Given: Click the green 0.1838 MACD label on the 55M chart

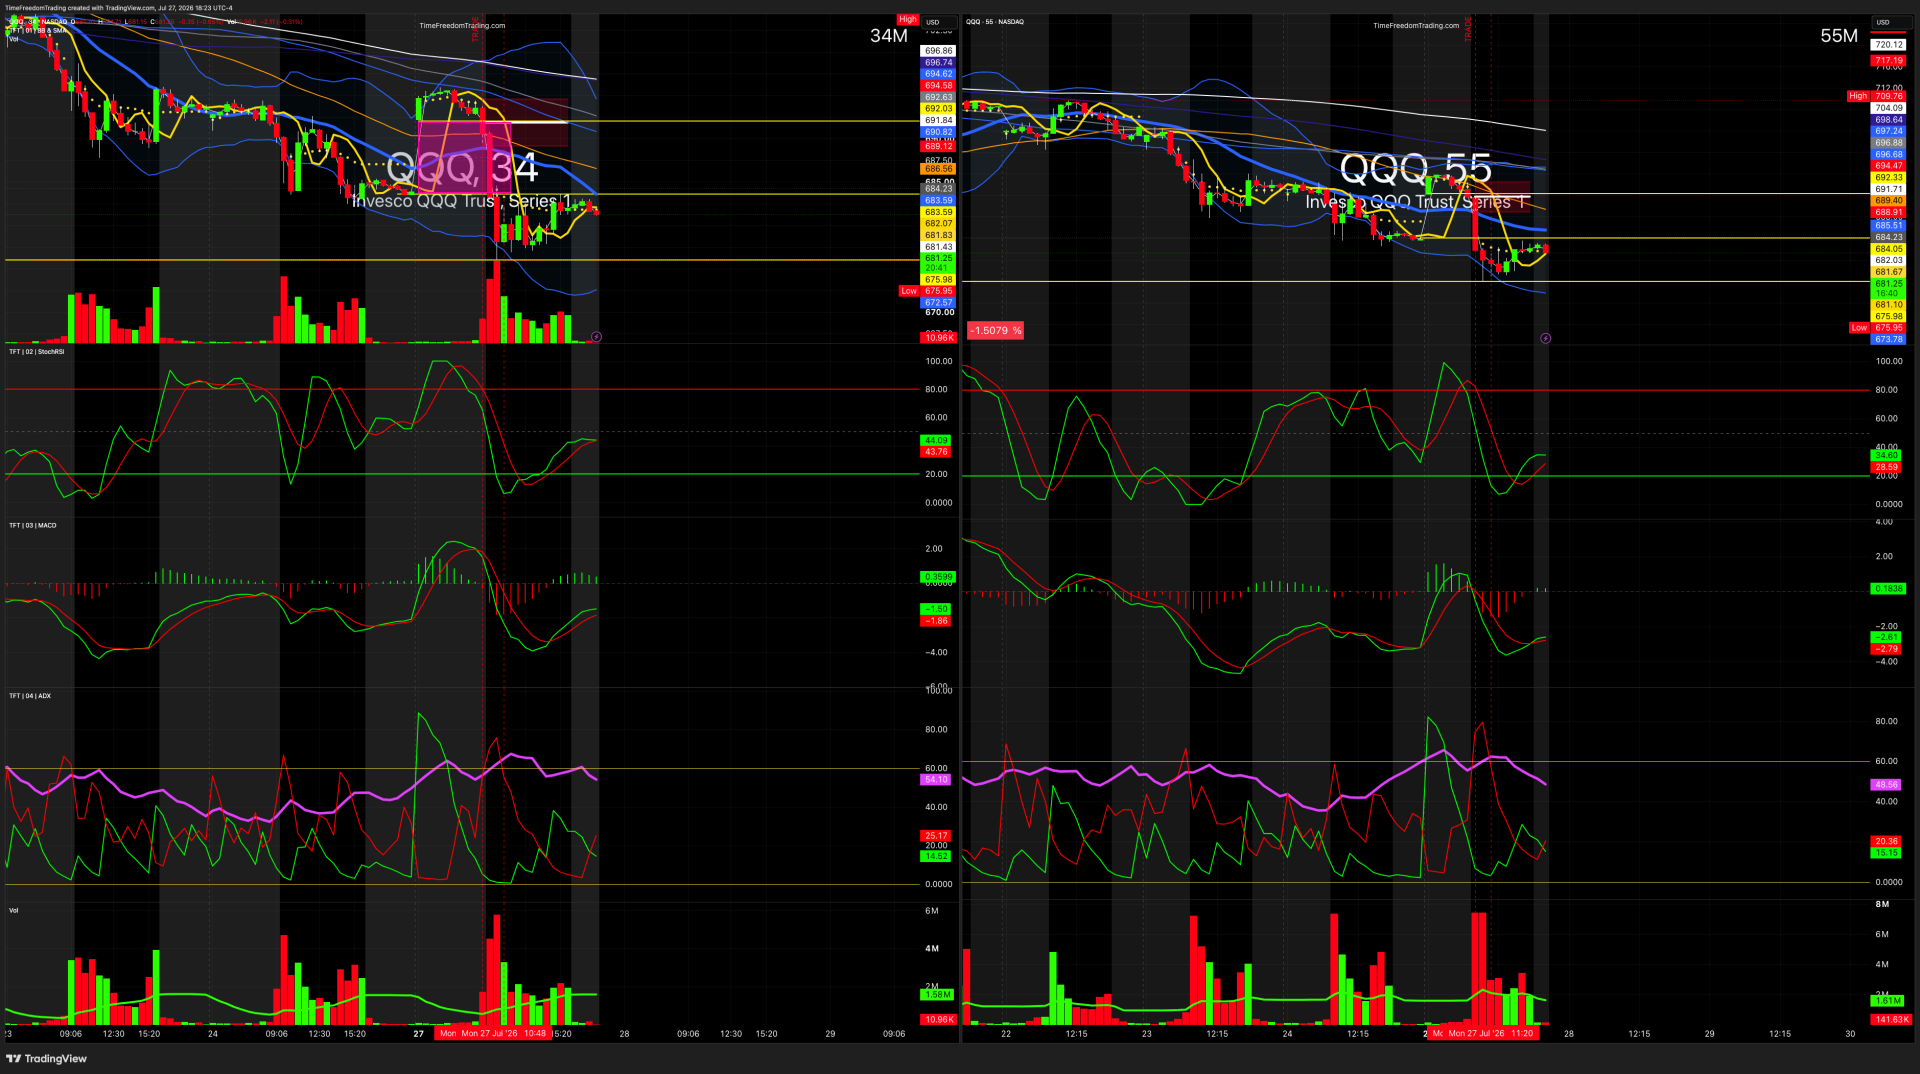Looking at the screenshot, I should coord(1889,589).
